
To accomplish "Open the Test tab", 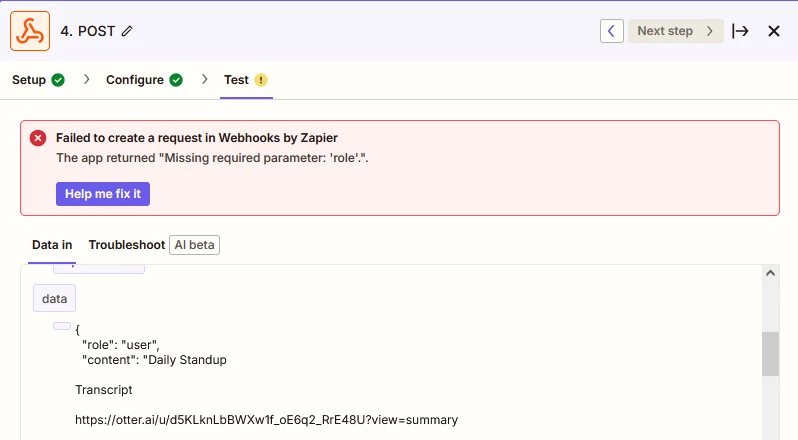I will tap(246, 80).
